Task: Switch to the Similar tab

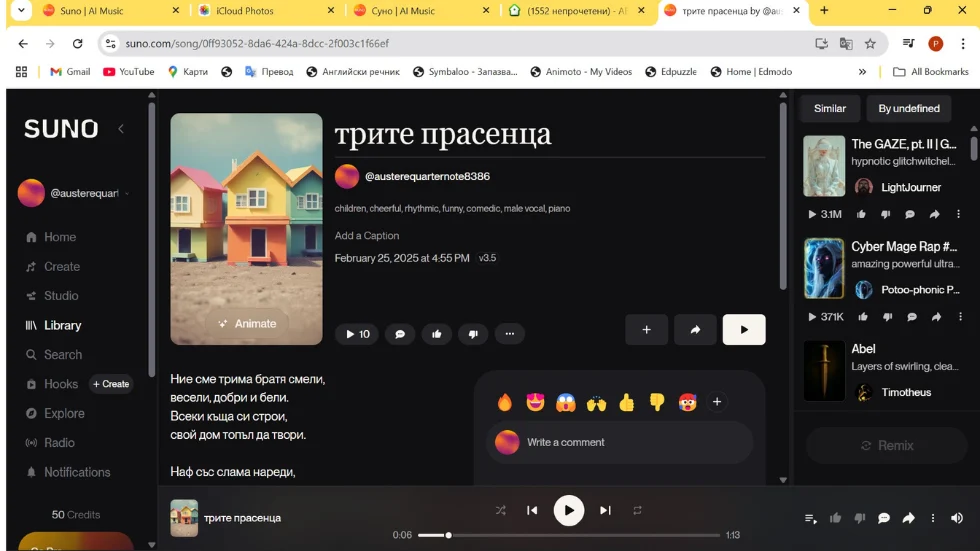Action: [830, 108]
